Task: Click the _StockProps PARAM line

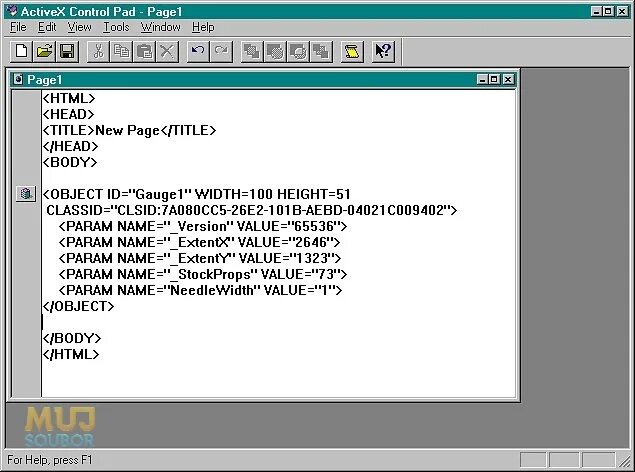Action: pyautogui.click(x=203, y=274)
